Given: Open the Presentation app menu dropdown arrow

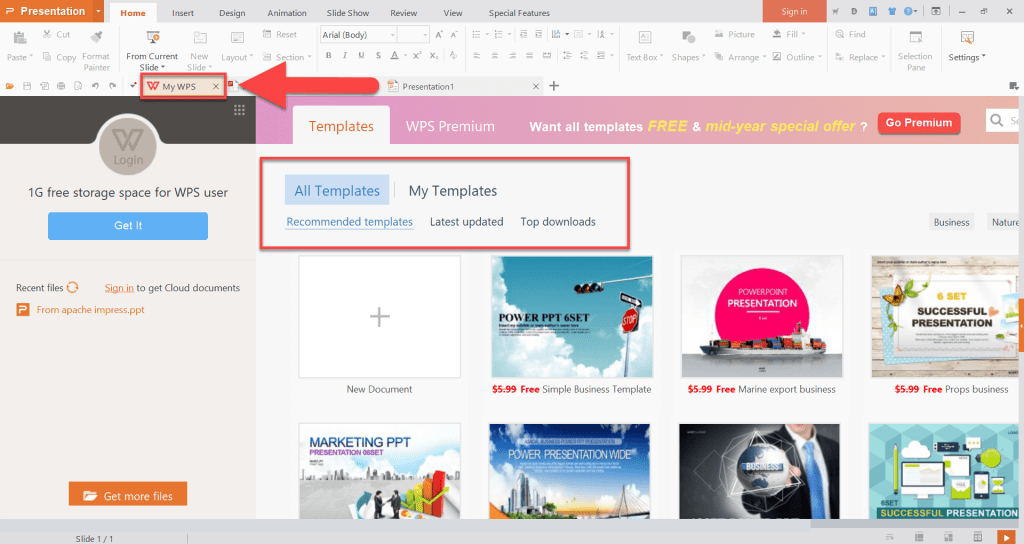Looking at the screenshot, I should pyautogui.click(x=98, y=11).
